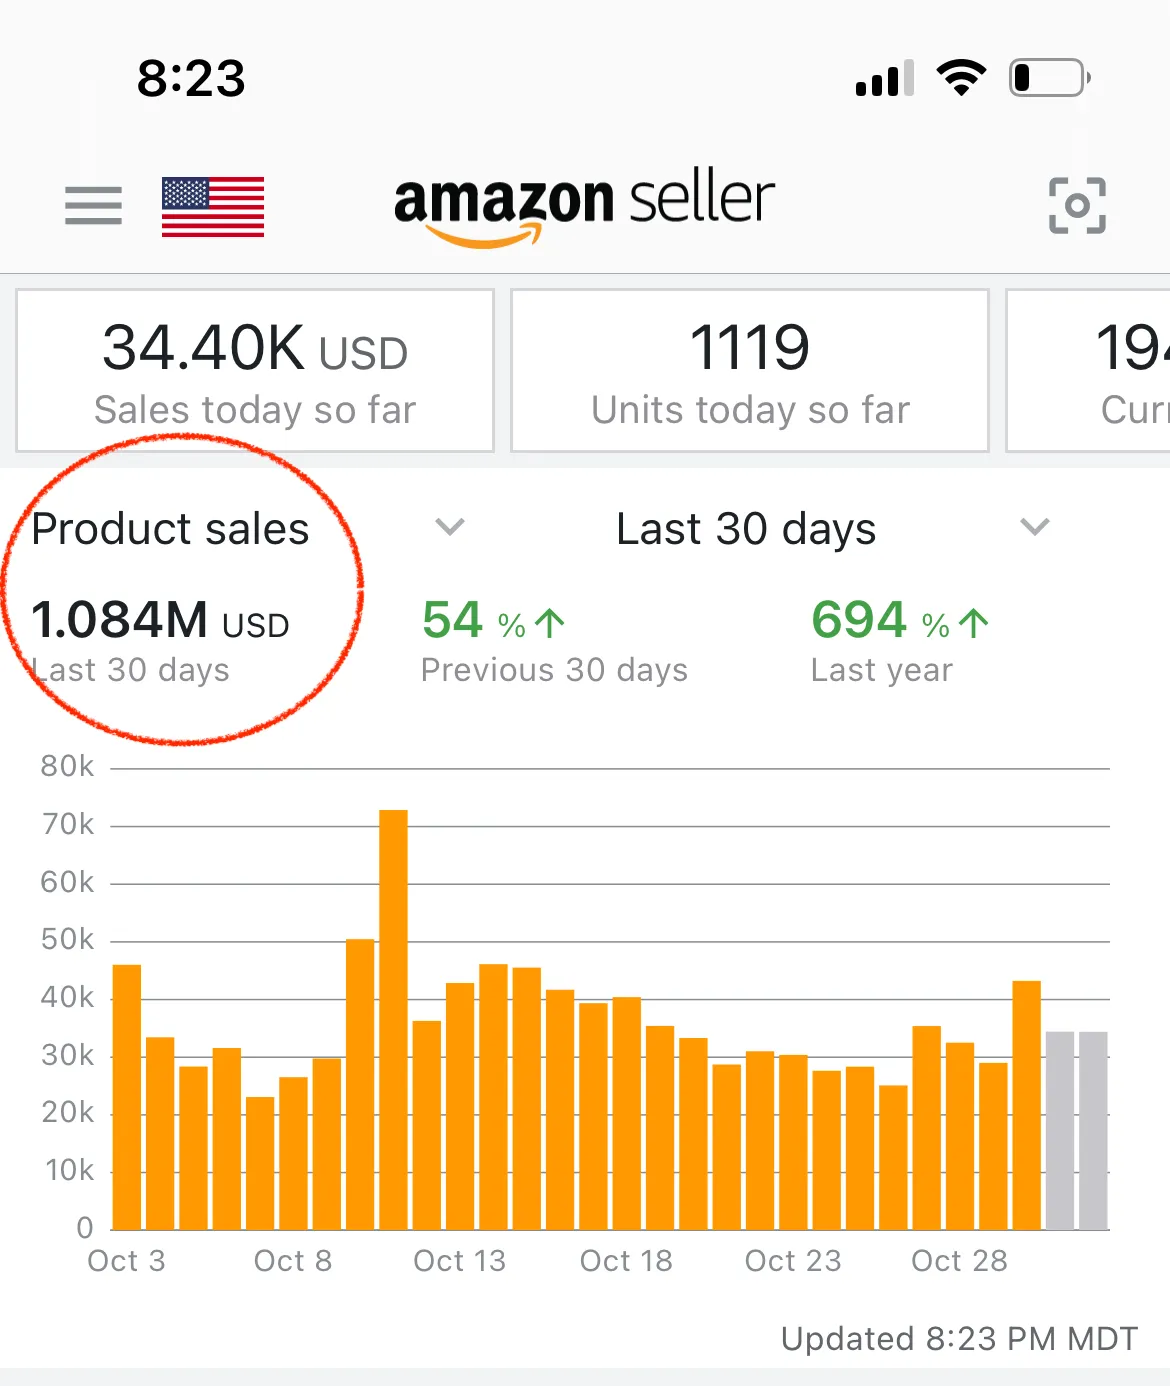Tap the US flag marketplace selector
This screenshot has height=1386, width=1170.
[x=213, y=207]
